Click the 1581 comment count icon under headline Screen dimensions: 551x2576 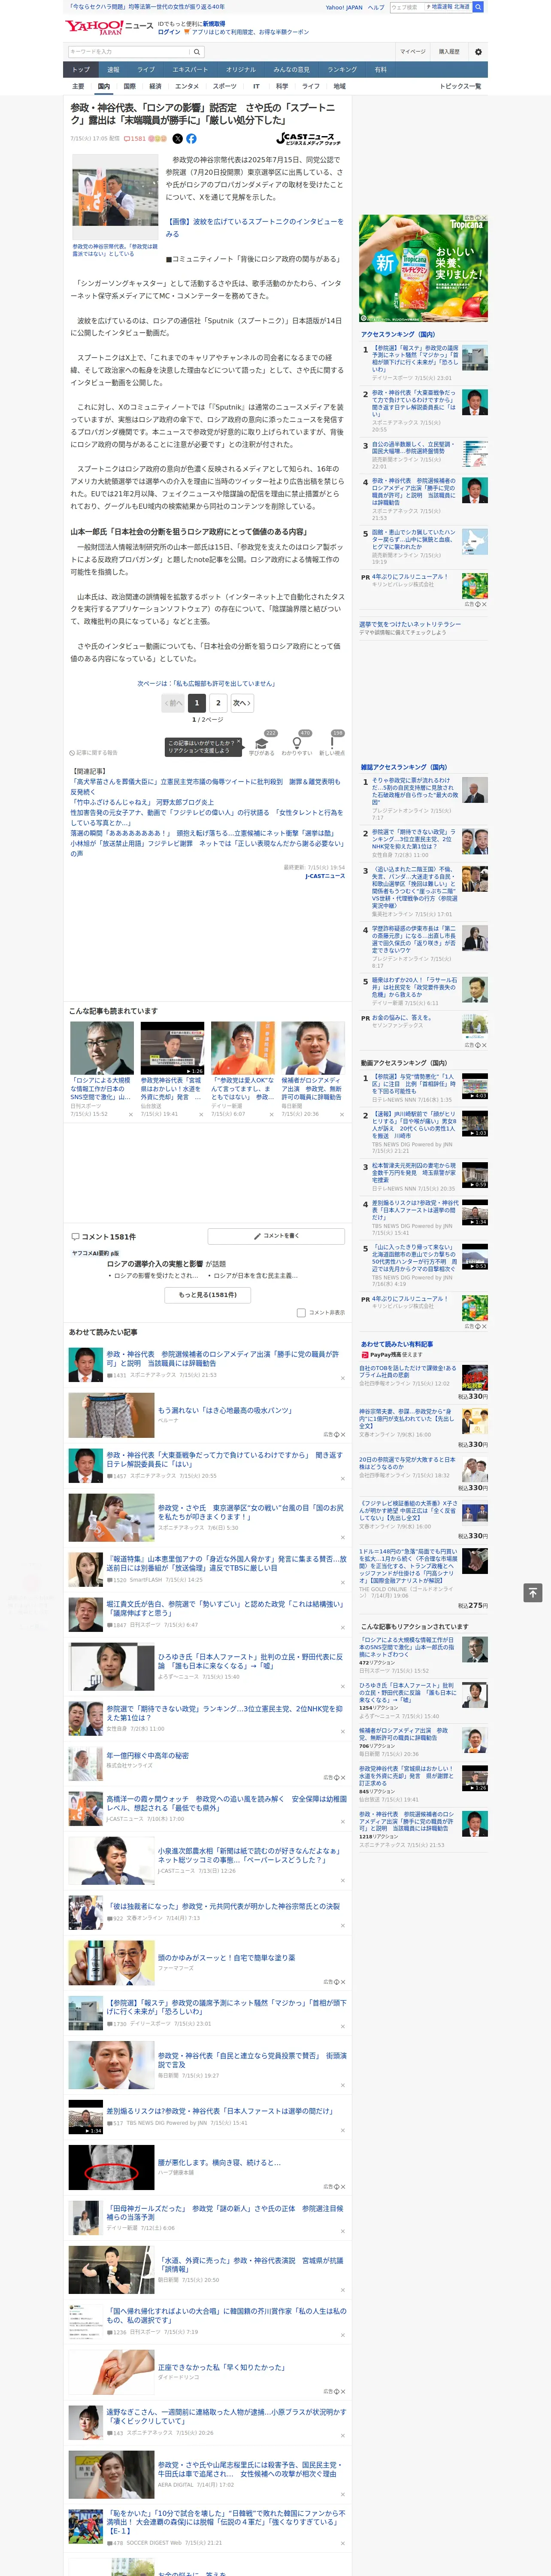135,139
